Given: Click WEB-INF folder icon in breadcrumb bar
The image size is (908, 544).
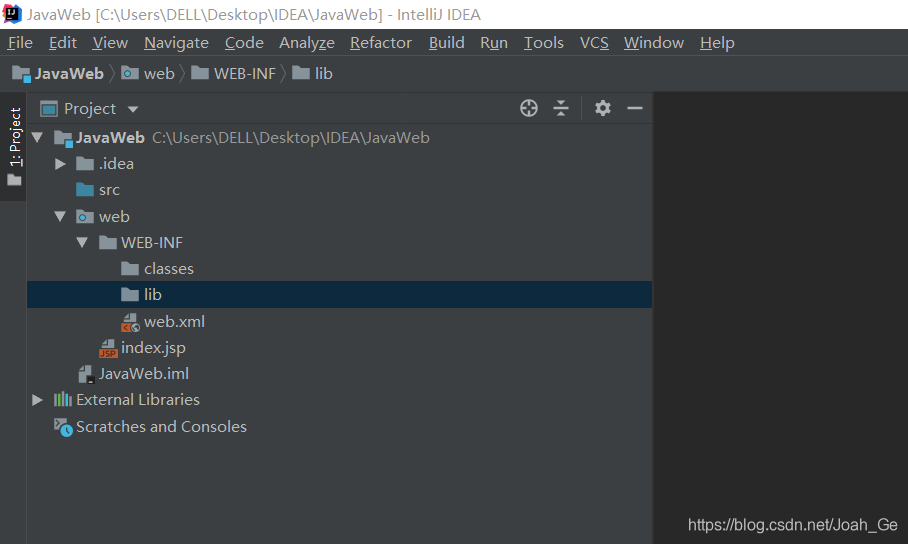Looking at the screenshot, I should 200,73.
